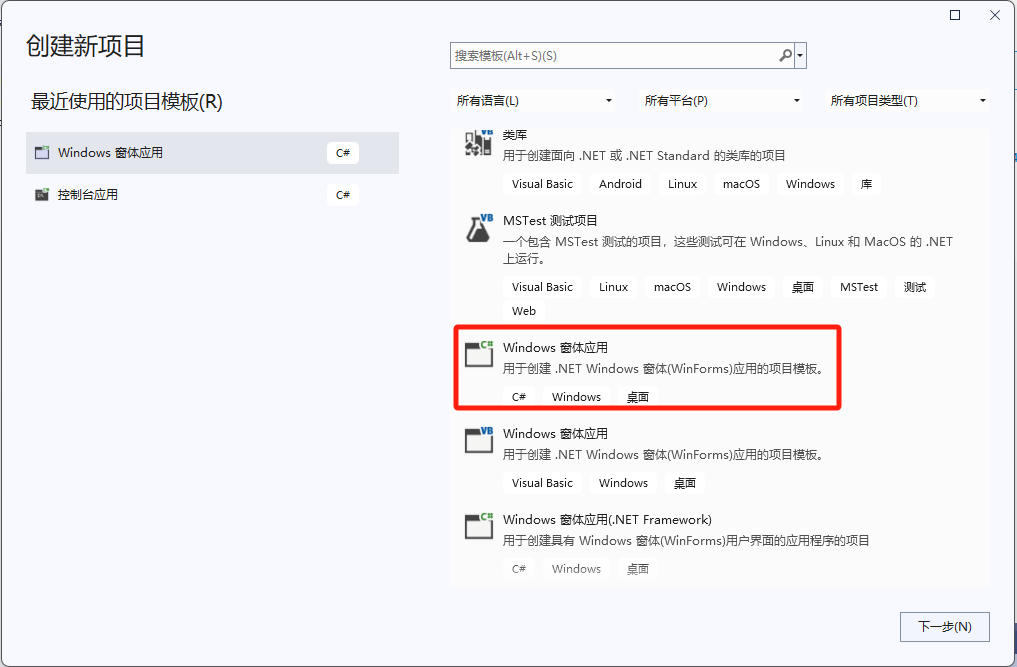Click the MSTest tag under MSTest 测试项目
This screenshot has width=1017, height=667.
click(859, 287)
